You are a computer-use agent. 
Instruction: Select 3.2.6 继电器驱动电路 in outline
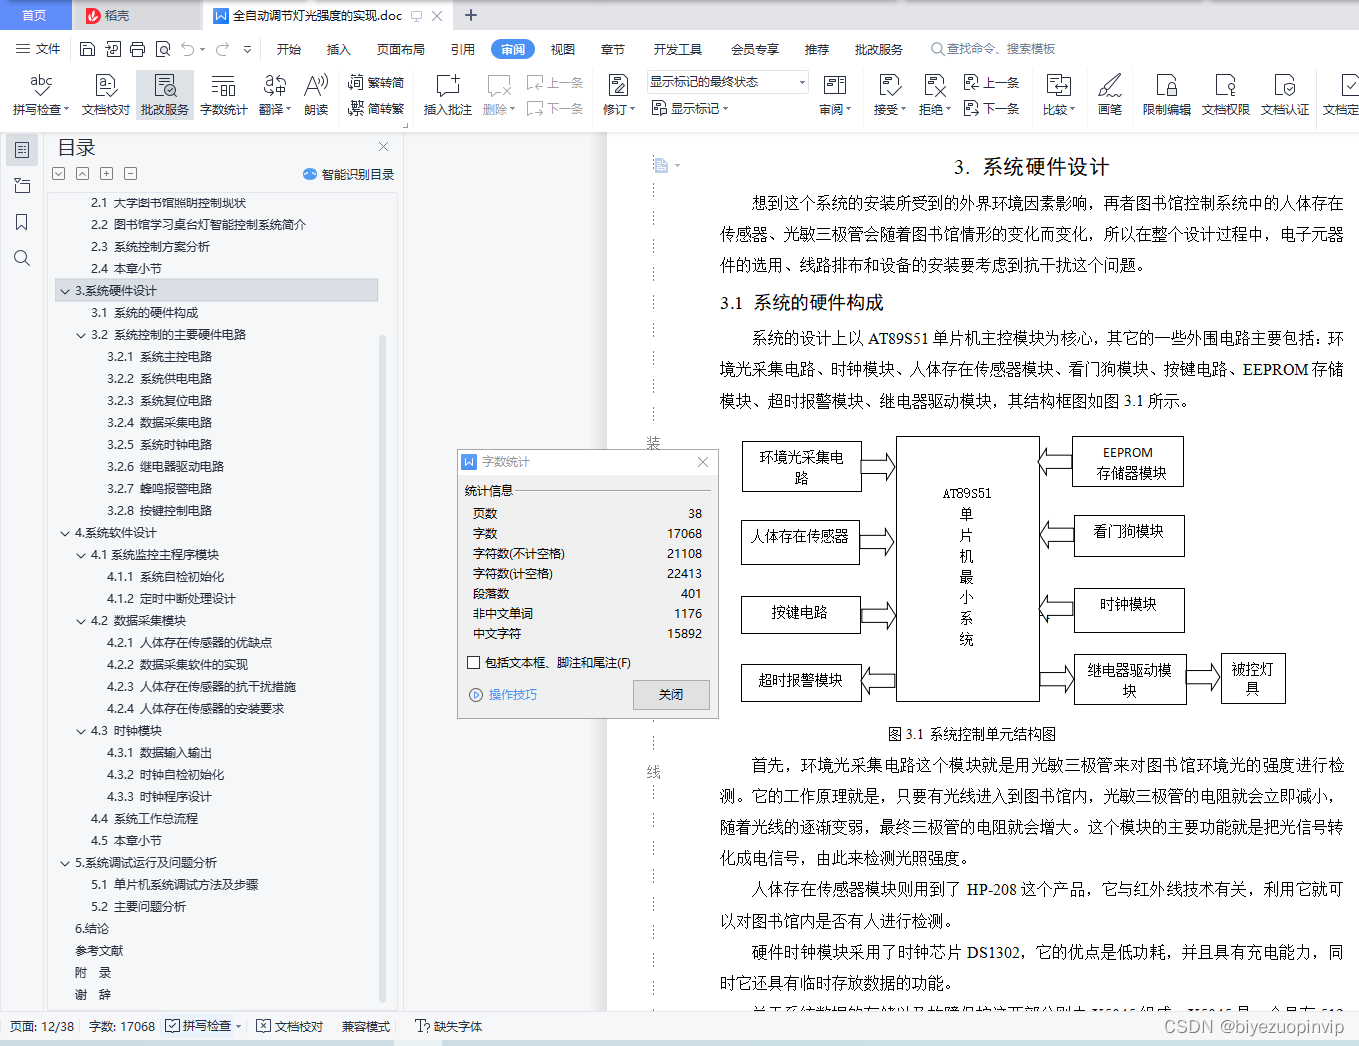pyautogui.click(x=166, y=467)
